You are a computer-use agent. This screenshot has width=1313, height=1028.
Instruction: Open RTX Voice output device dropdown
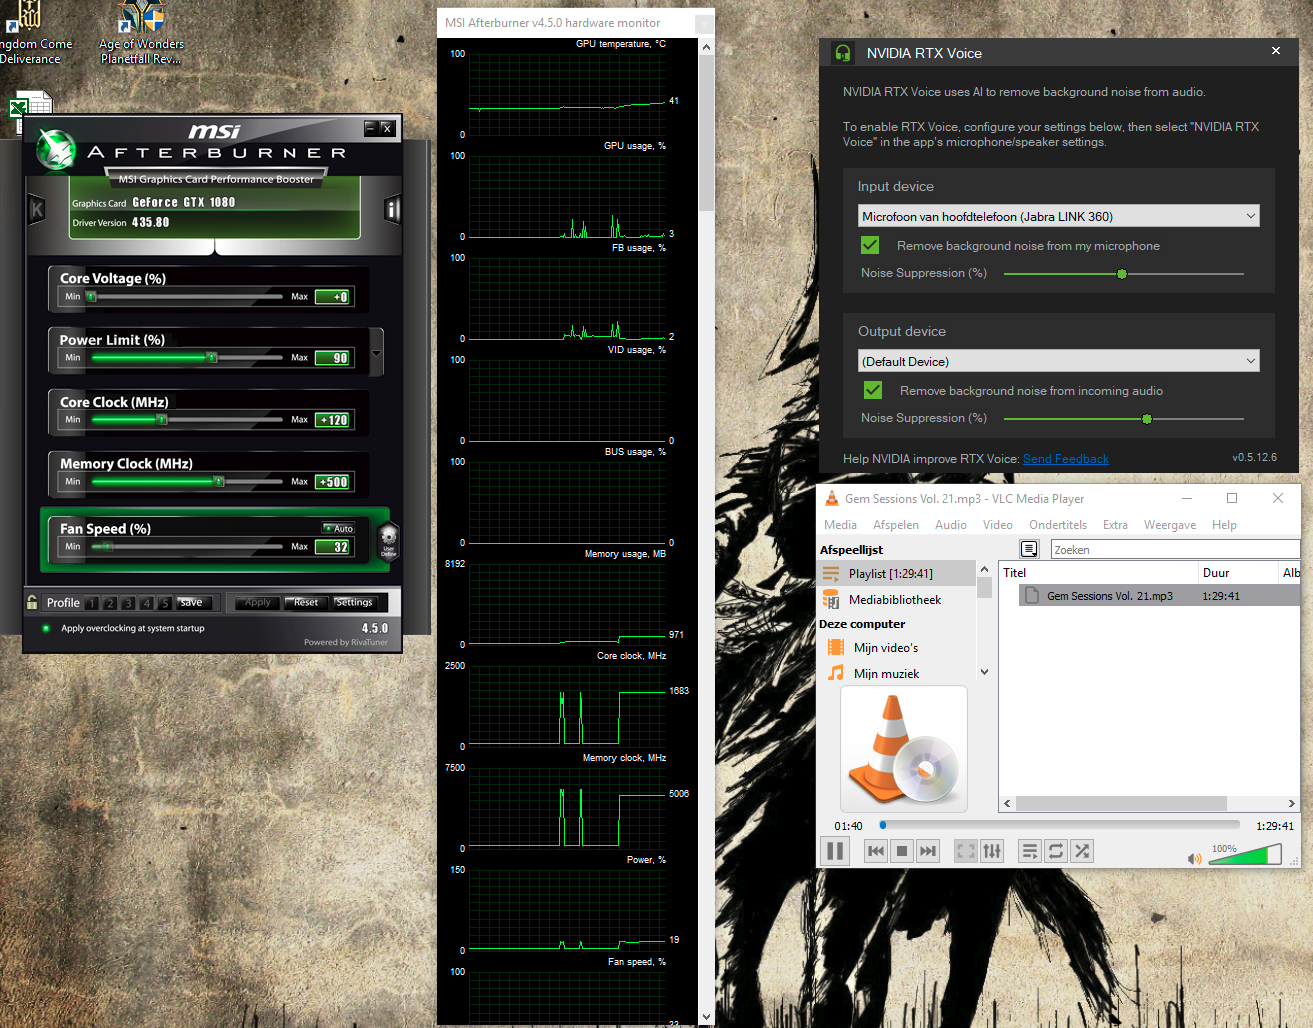click(x=1059, y=361)
